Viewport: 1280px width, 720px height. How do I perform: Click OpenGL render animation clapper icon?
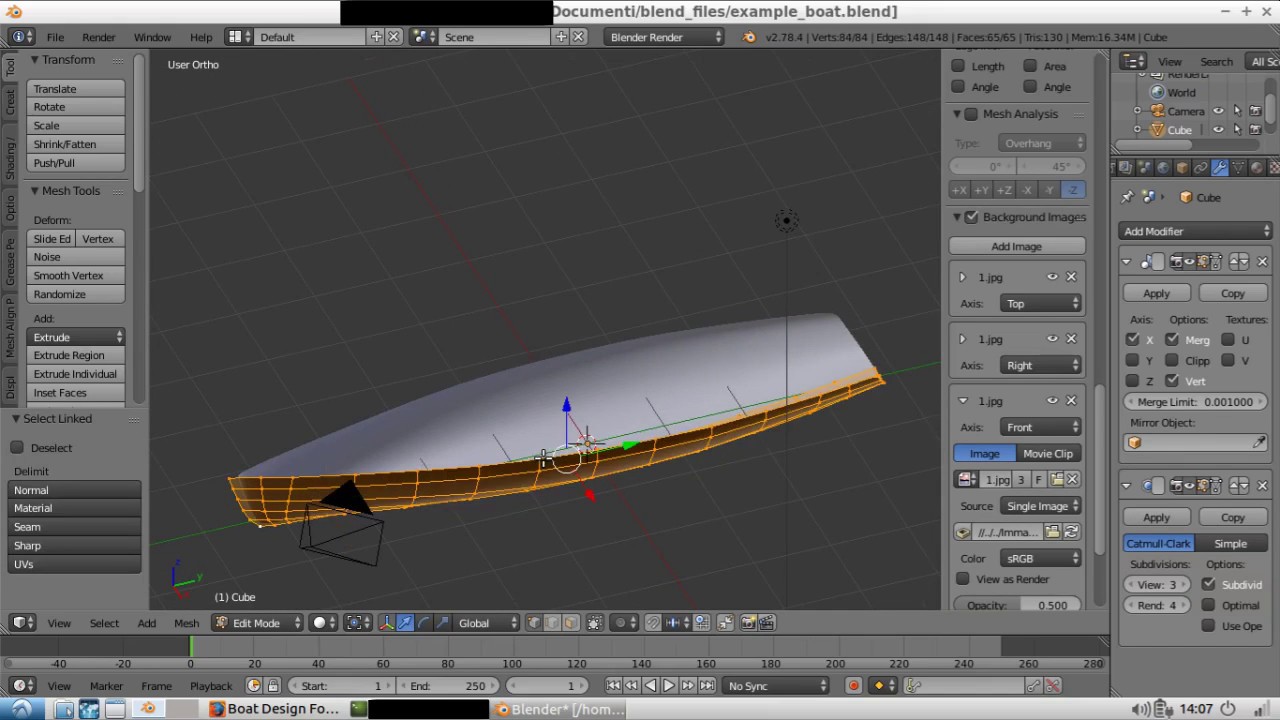tap(767, 622)
